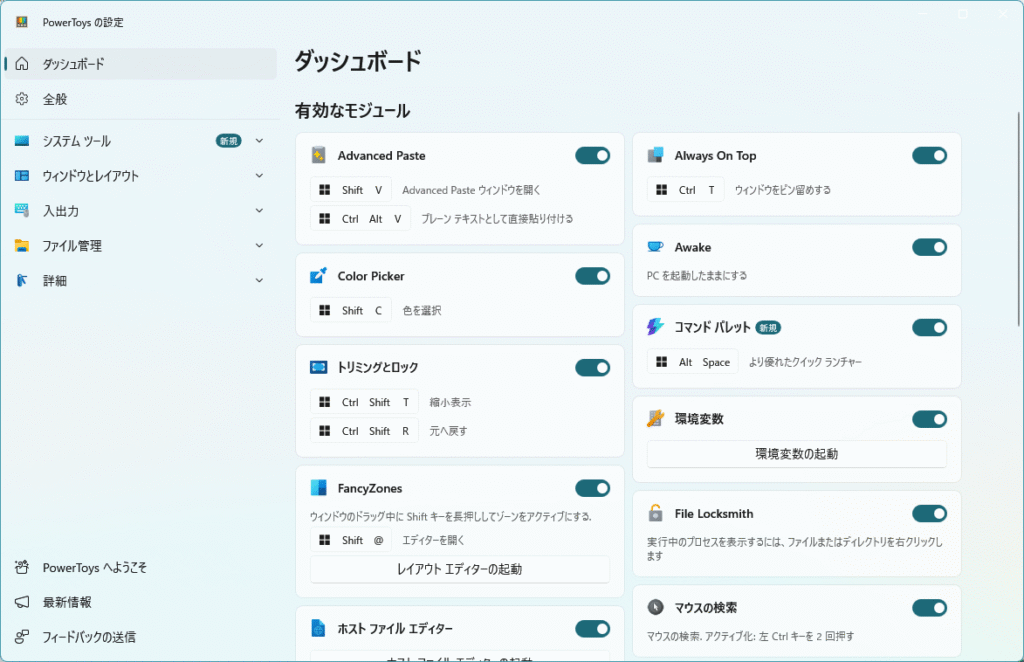Click the マウスの検索 module icon
Image resolution: width=1024 pixels, height=662 pixels.
point(655,607)
